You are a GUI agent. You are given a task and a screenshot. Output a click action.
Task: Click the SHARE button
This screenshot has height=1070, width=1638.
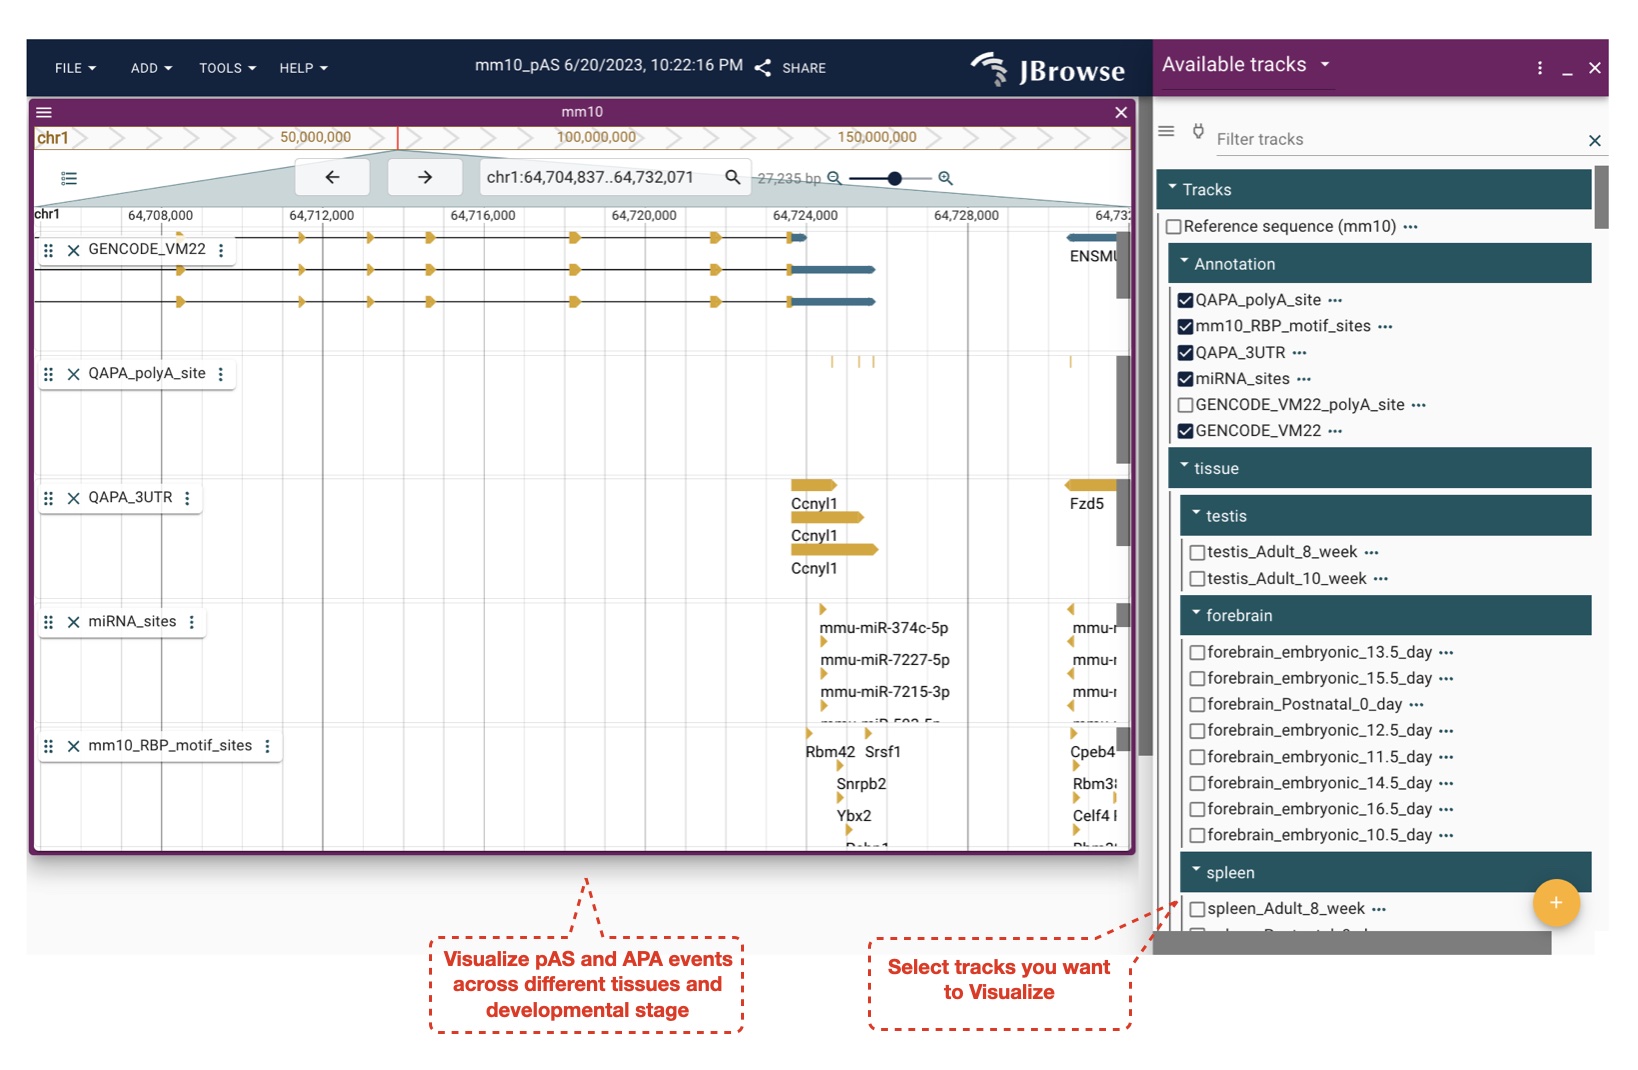tap(790, 68)
